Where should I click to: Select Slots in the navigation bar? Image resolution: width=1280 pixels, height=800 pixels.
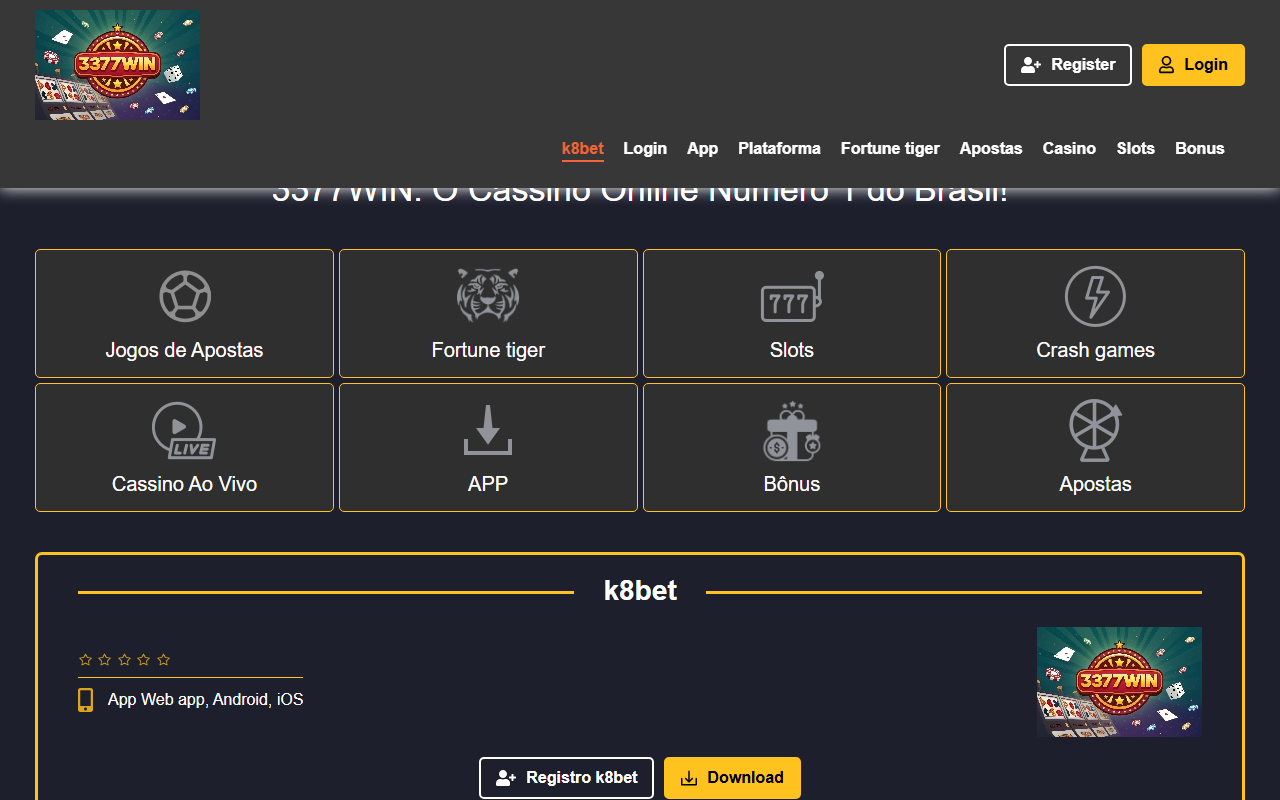tap(1136, 148)
